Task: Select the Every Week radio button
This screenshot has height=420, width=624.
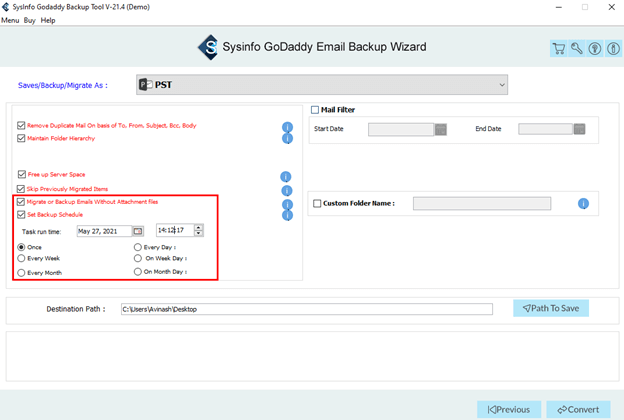Action: tap(21, 258)
